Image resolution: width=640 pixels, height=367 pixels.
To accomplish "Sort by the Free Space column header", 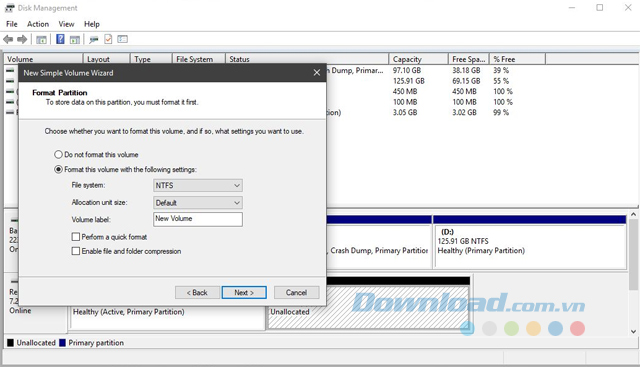I will click(x=469, y=59).
